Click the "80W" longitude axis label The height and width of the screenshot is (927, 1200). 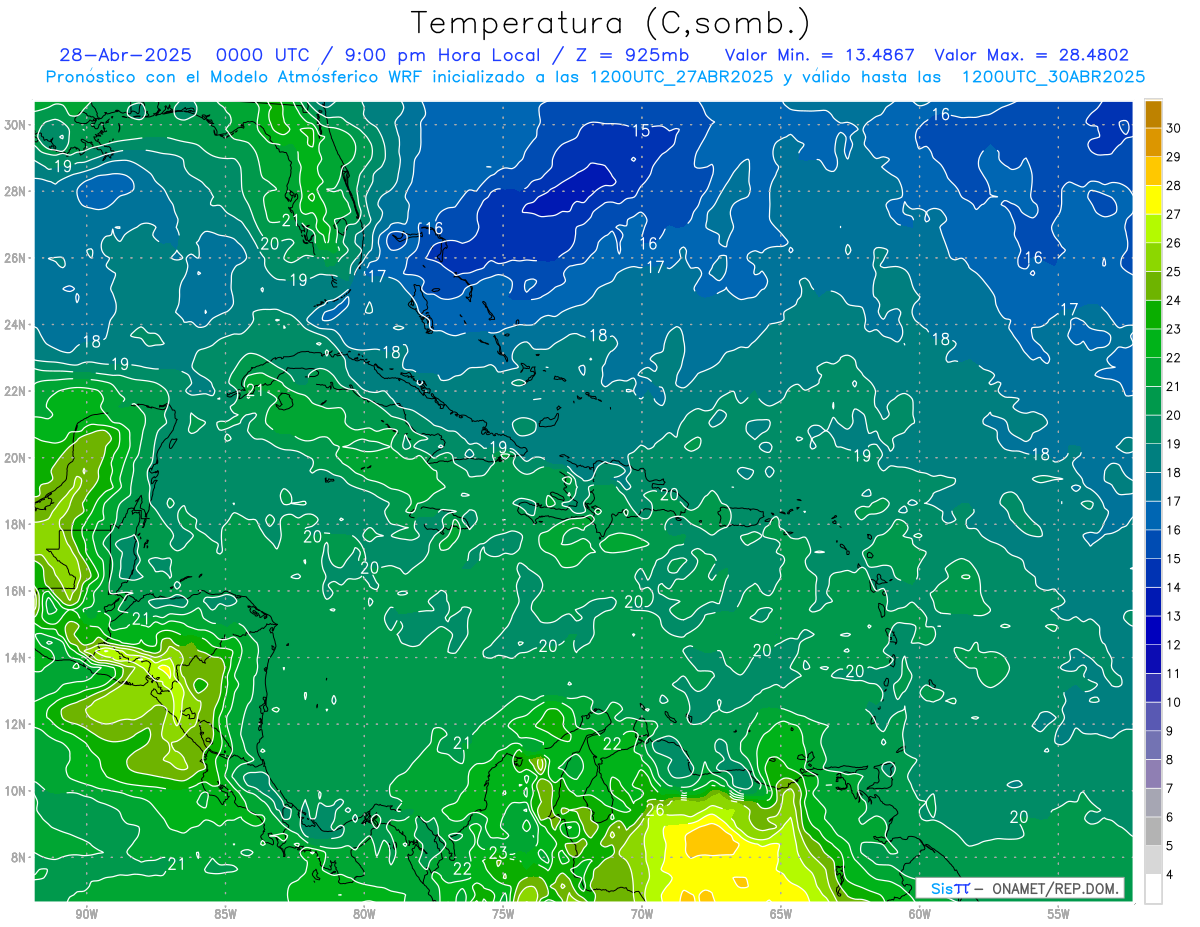coord(364,914)
